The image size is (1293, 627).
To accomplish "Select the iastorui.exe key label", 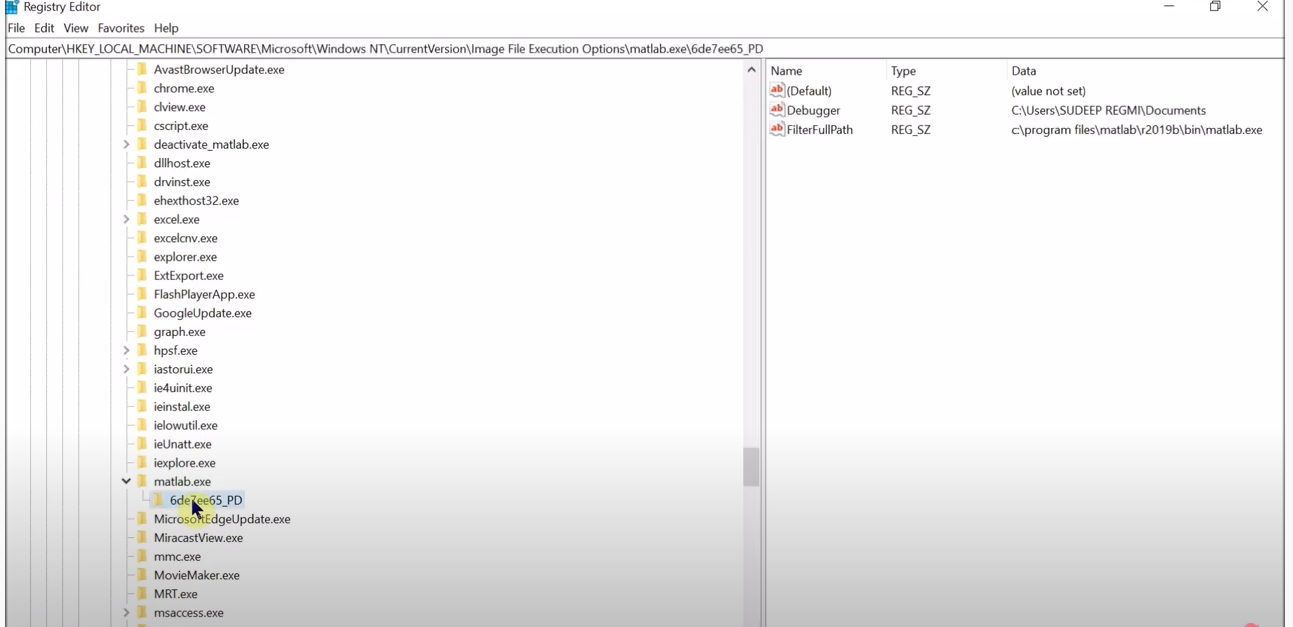I will pos(183,370).
